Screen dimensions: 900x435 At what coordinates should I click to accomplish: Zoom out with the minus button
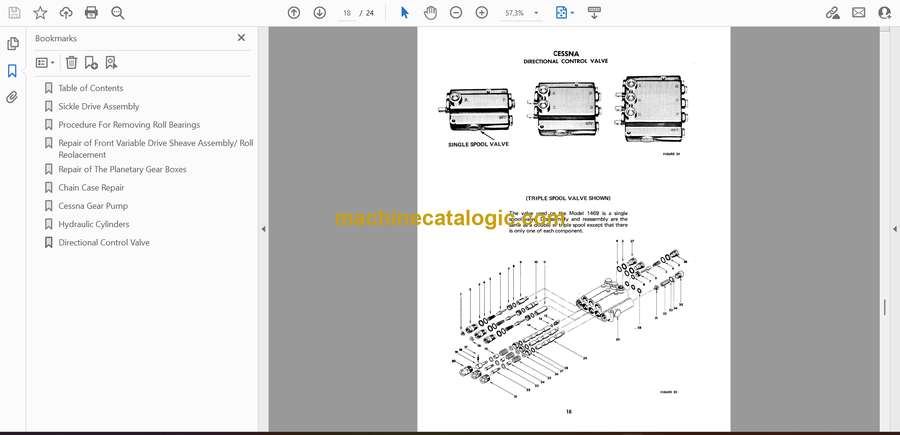tap(456, 13)
